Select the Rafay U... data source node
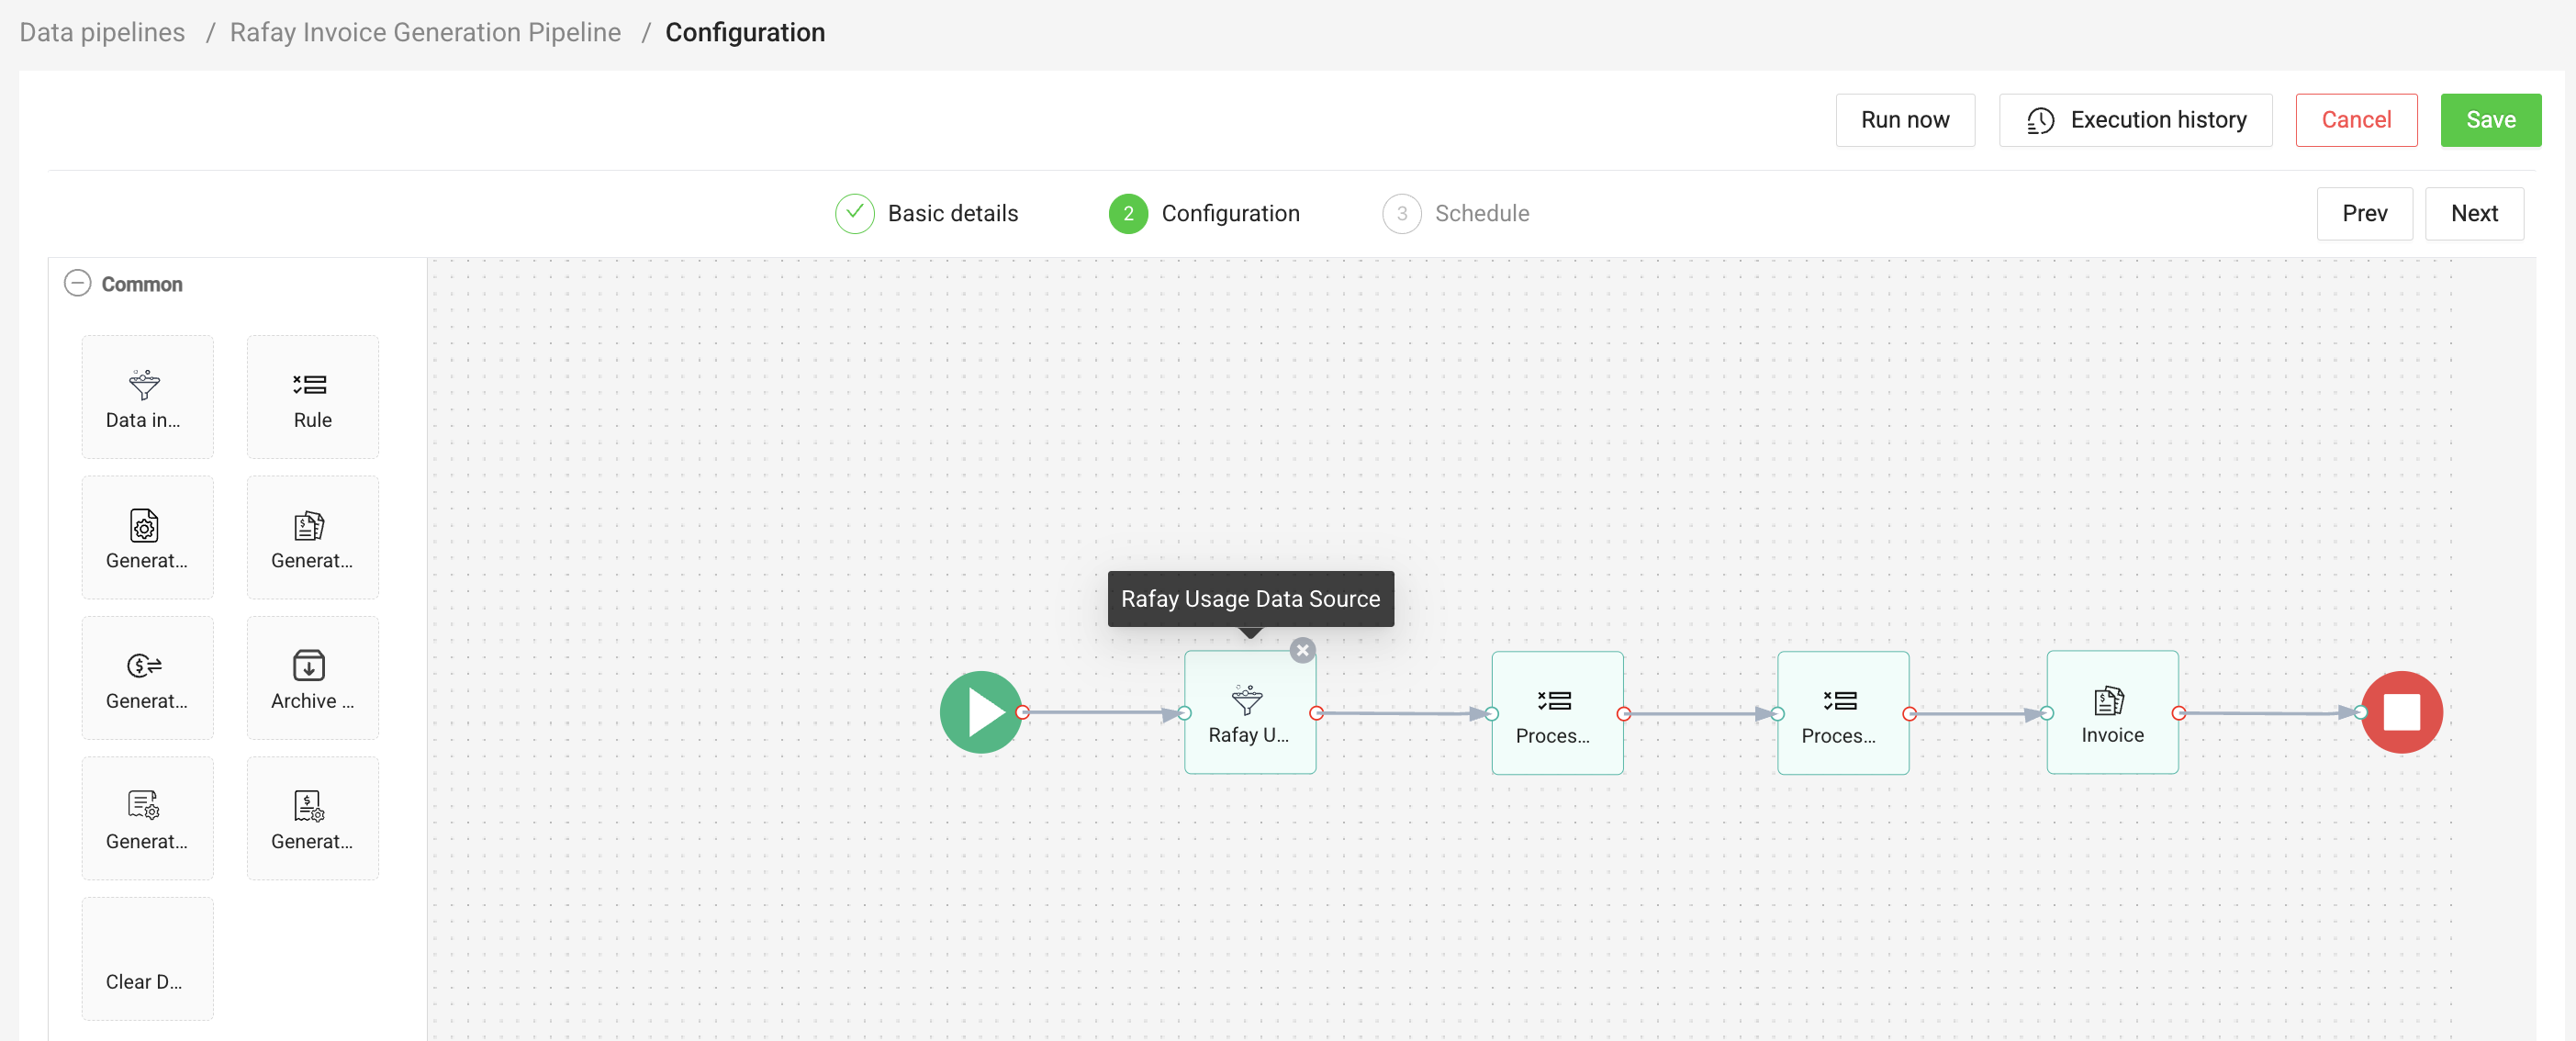The width and height of the screenshot is (2576, 1041). click(x=1248, y=712)
